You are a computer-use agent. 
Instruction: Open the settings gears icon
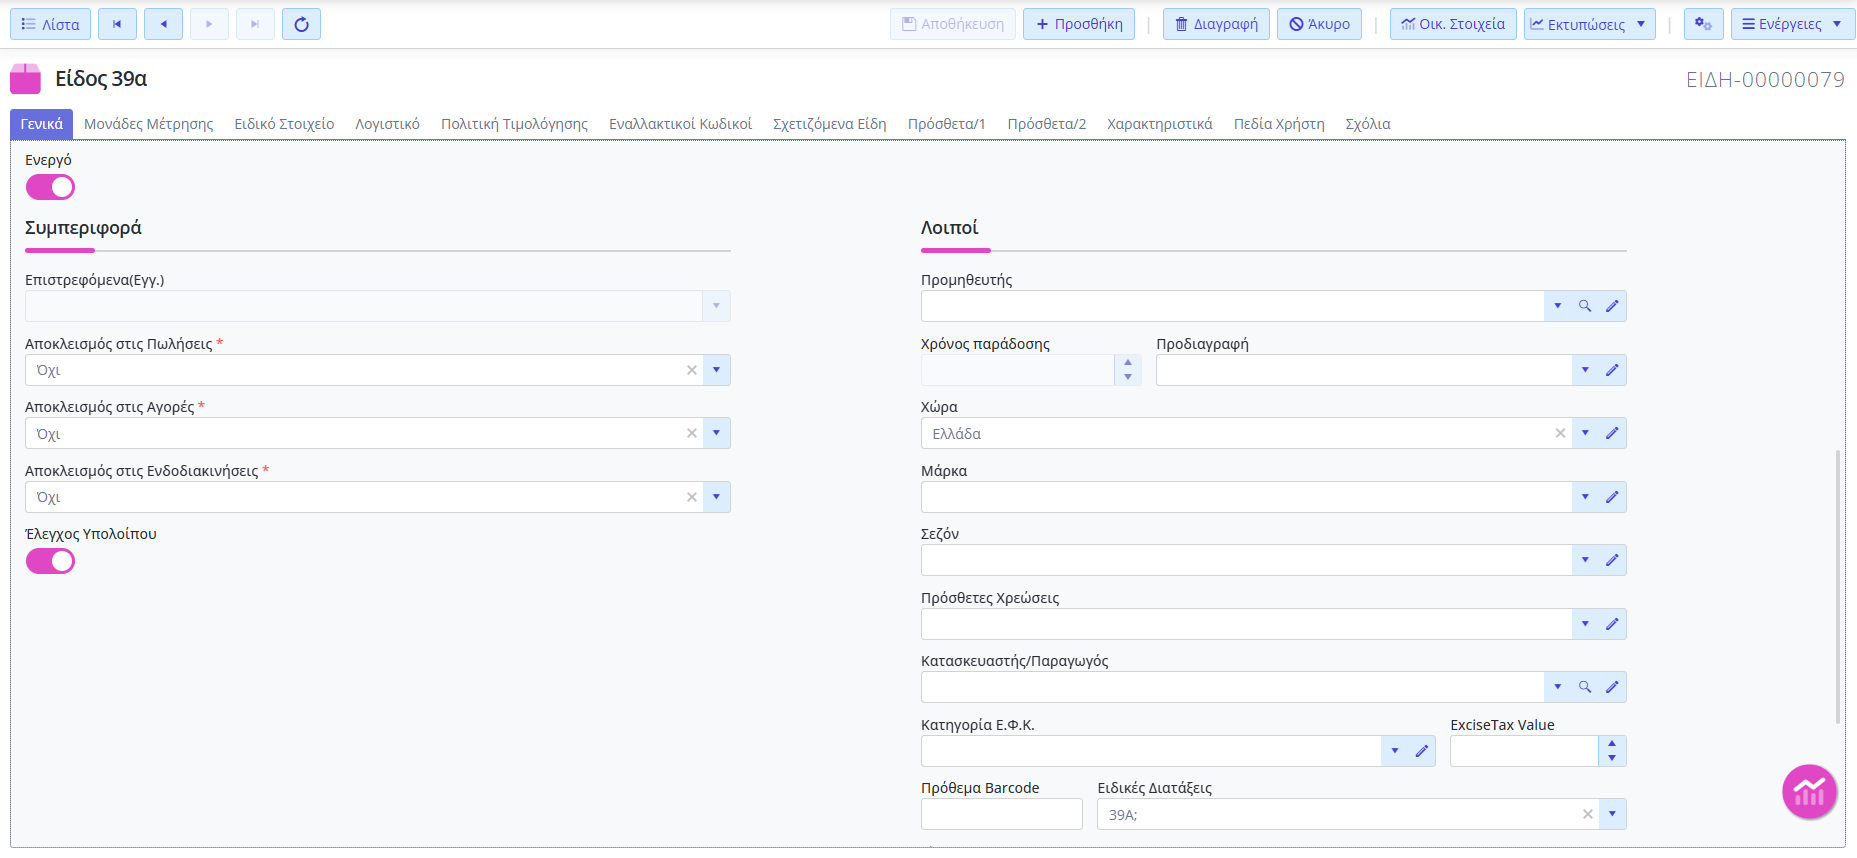pyautogui.click(x=1703, y=24)
